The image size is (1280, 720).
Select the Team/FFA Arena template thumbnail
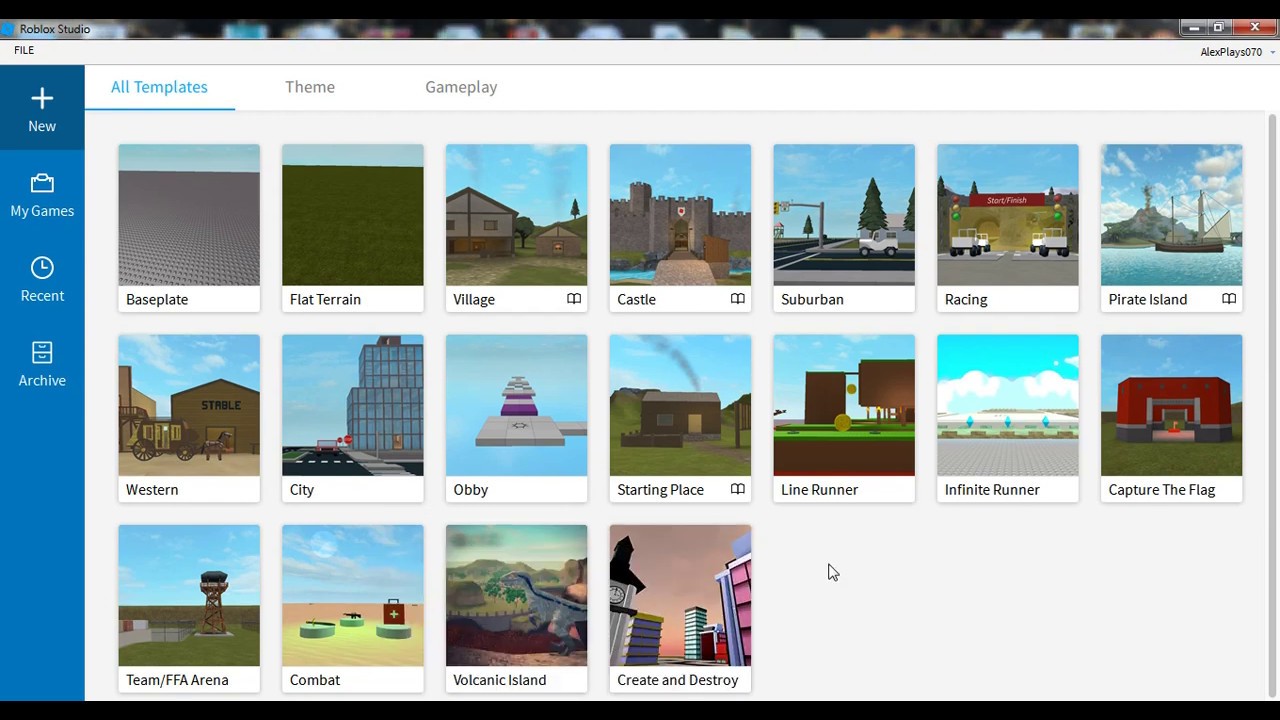(189, 595)
